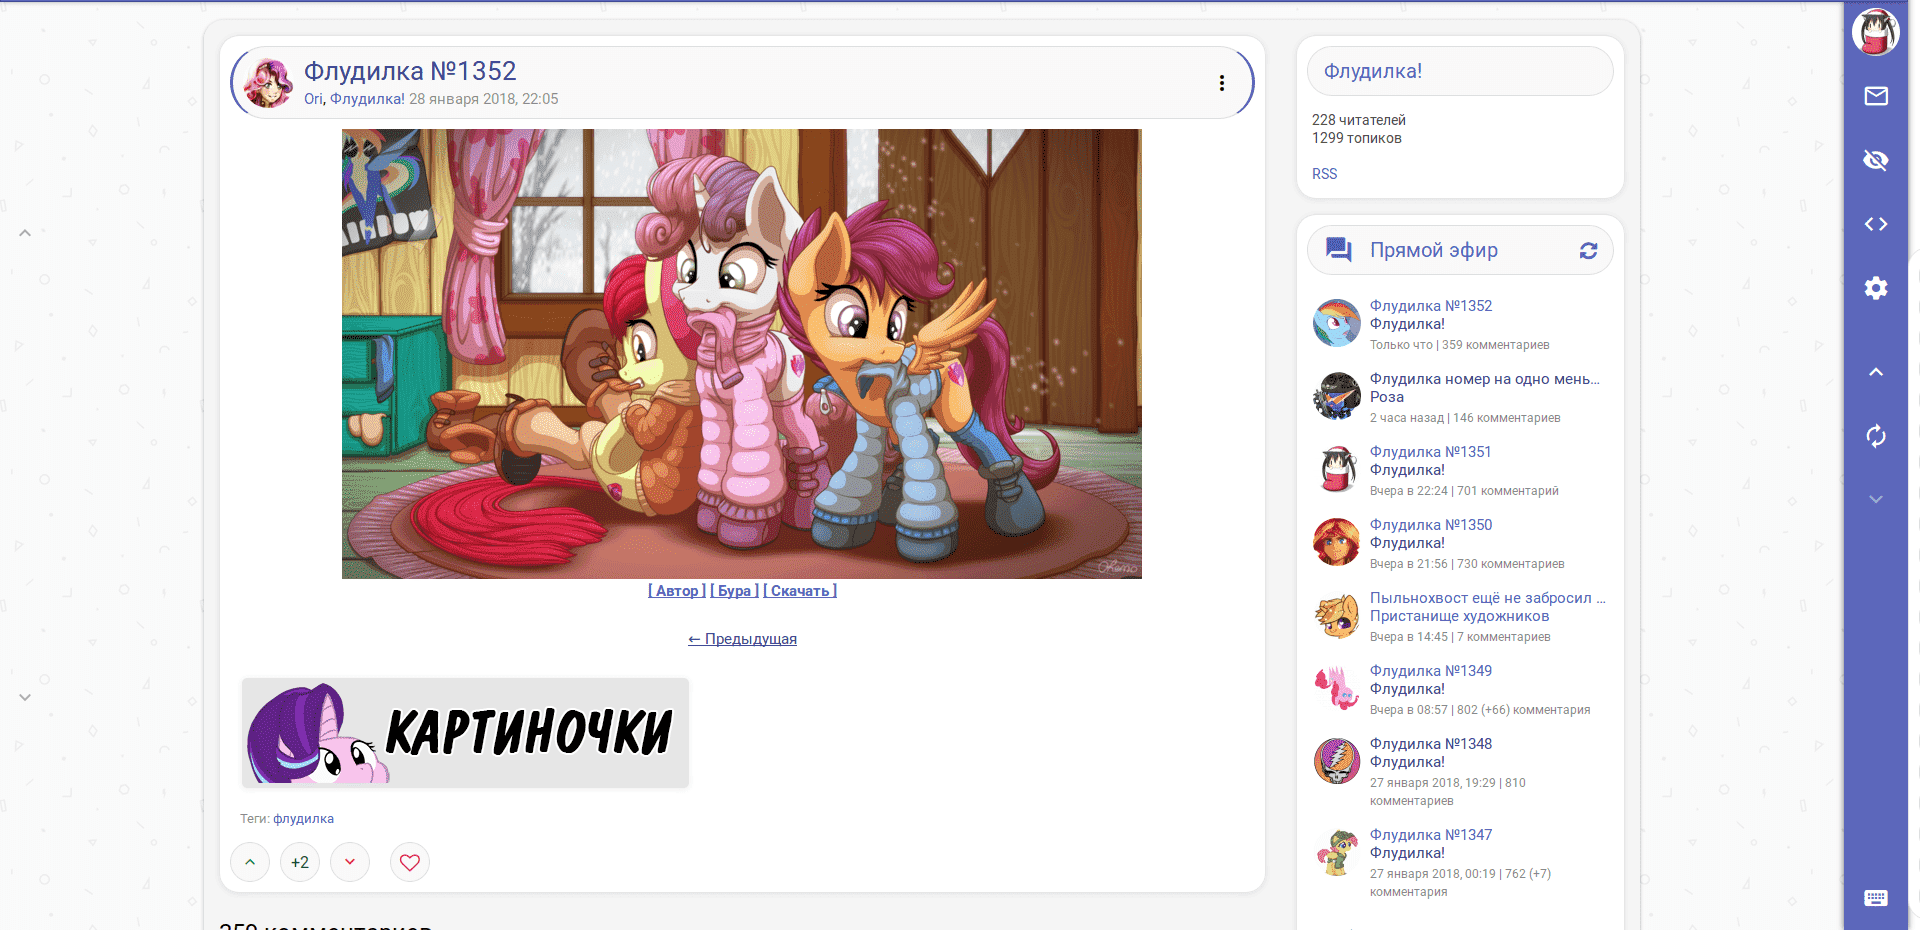Image resolution: width=1920 pixels, height=930 pixels.
Task: Go to Предыдущая previous post link
Action: (x=742, y=639)
